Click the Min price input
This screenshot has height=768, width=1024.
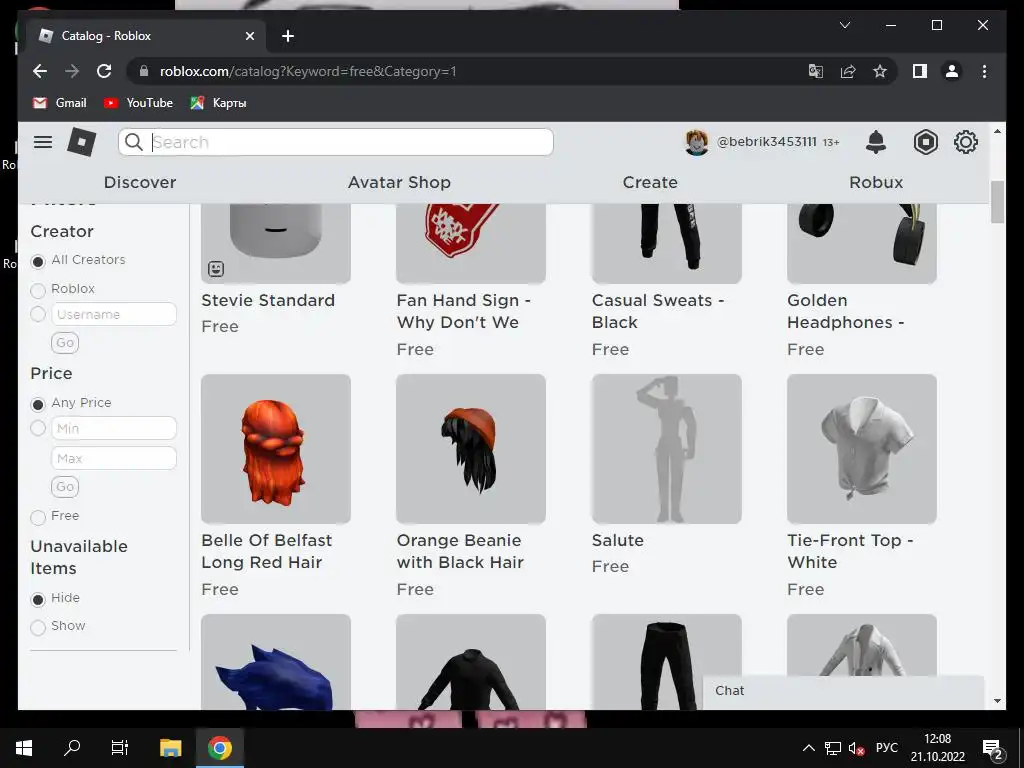click(x=114, y=428)
